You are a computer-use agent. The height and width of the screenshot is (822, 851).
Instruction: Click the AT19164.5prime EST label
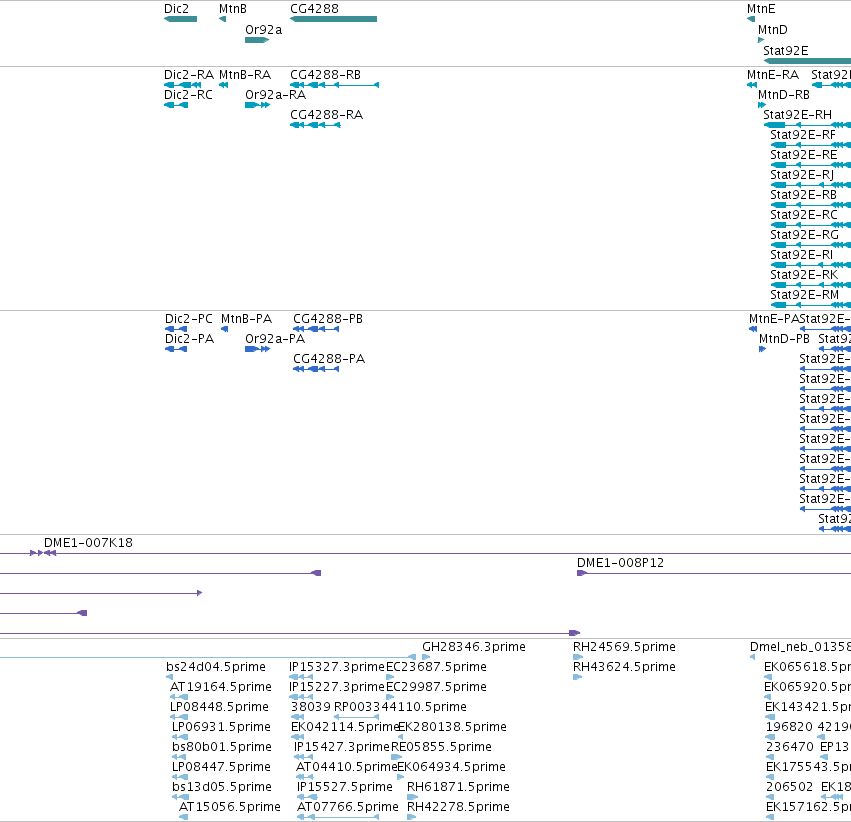pos(221,686)
